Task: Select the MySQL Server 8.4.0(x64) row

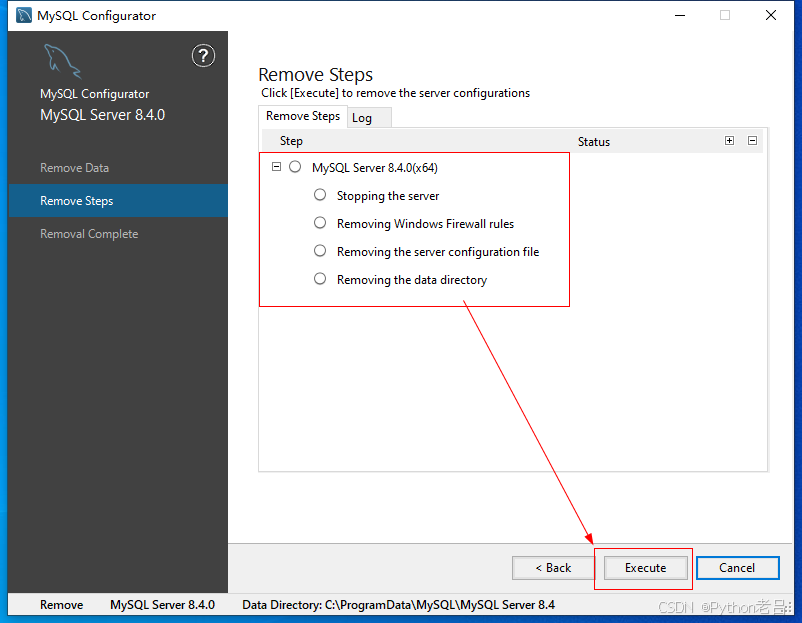Action: pos(375,168)
